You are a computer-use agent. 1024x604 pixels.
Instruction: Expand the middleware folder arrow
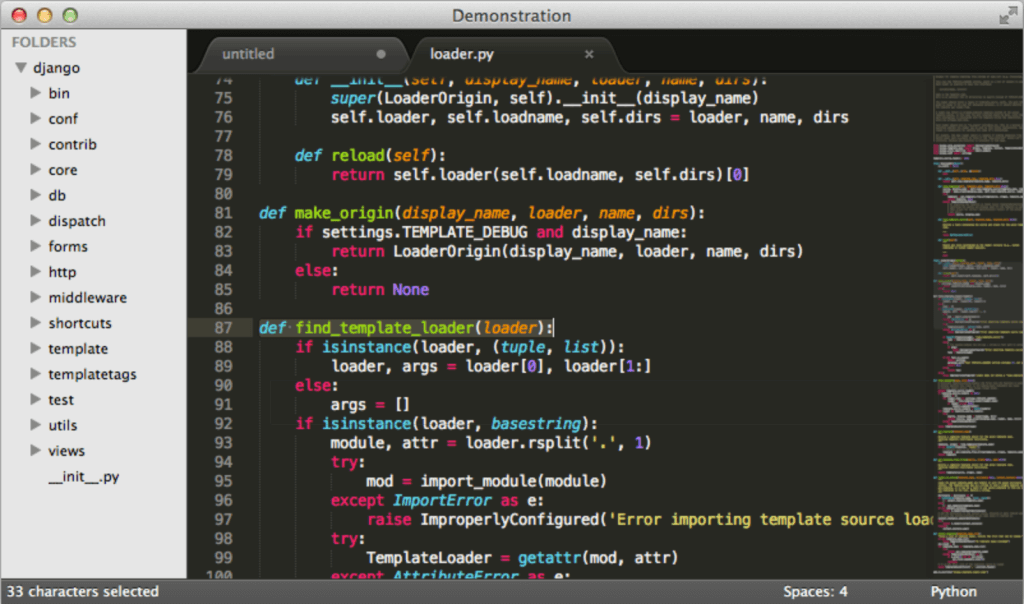pyautogui.click(x=36, y=296)
